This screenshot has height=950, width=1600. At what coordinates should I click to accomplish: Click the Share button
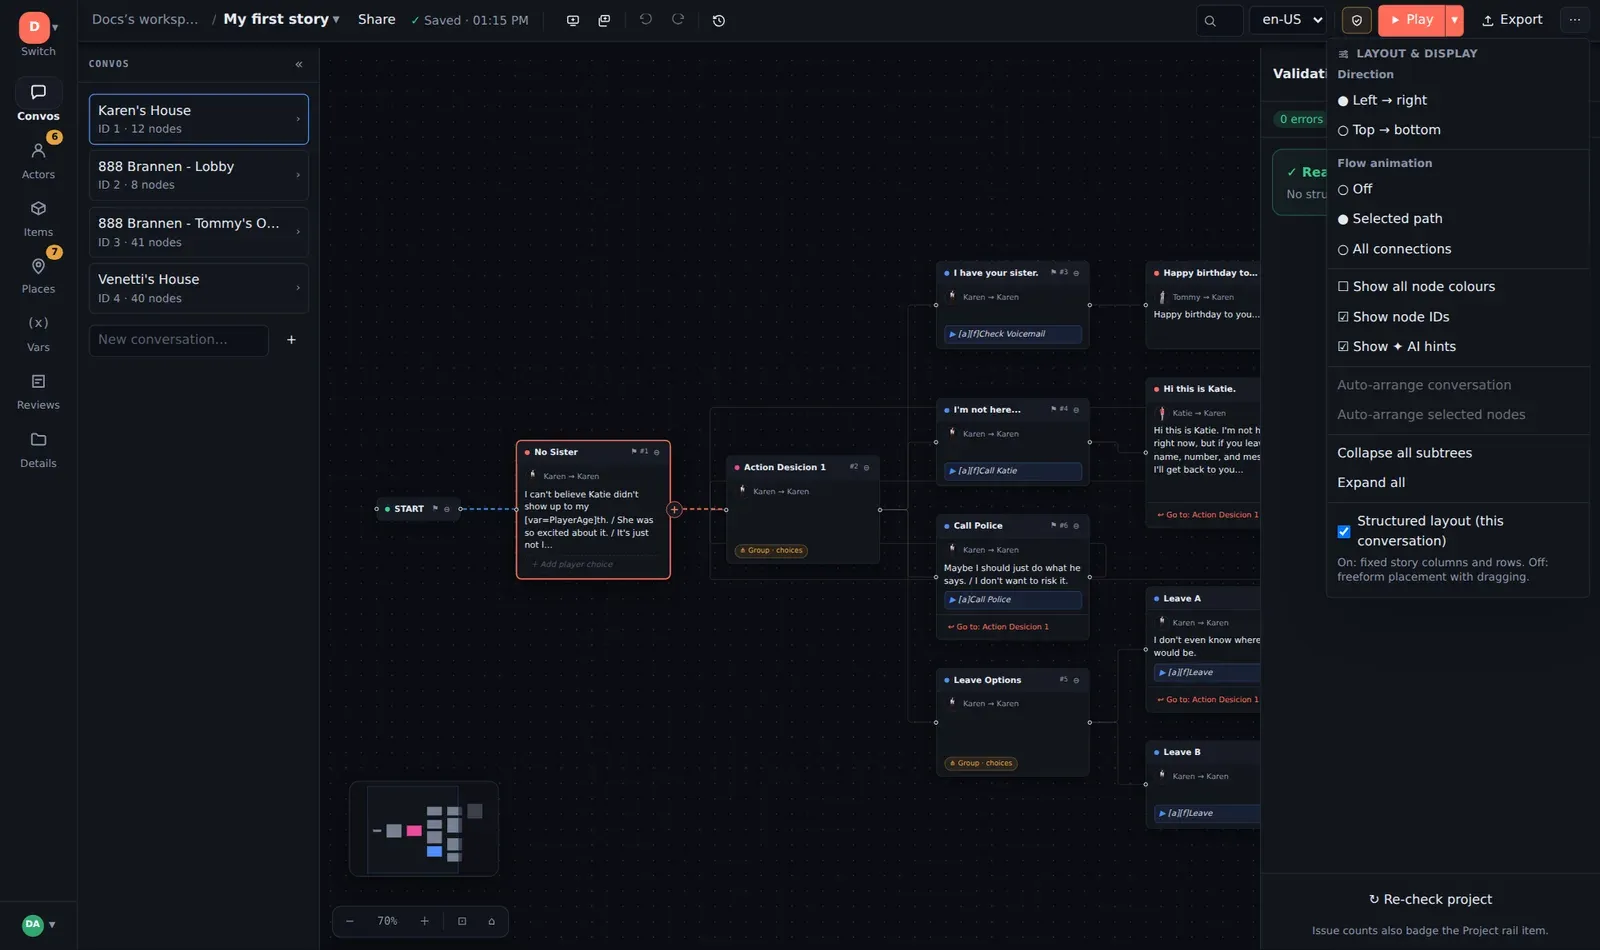[x=376, y=19]
